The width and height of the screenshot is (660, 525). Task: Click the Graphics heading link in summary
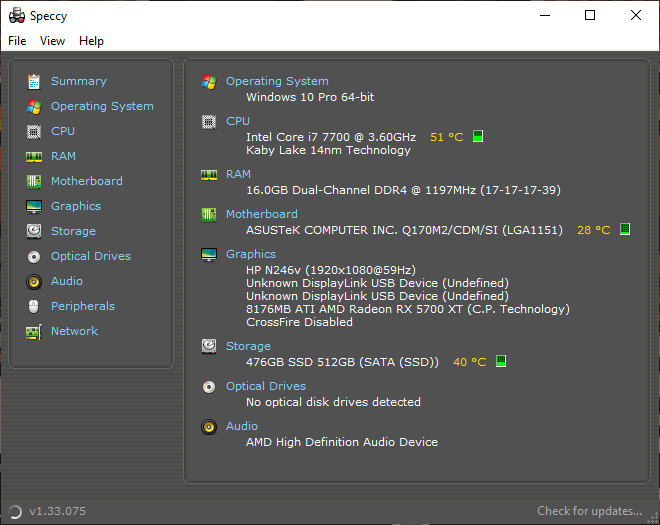251,254
